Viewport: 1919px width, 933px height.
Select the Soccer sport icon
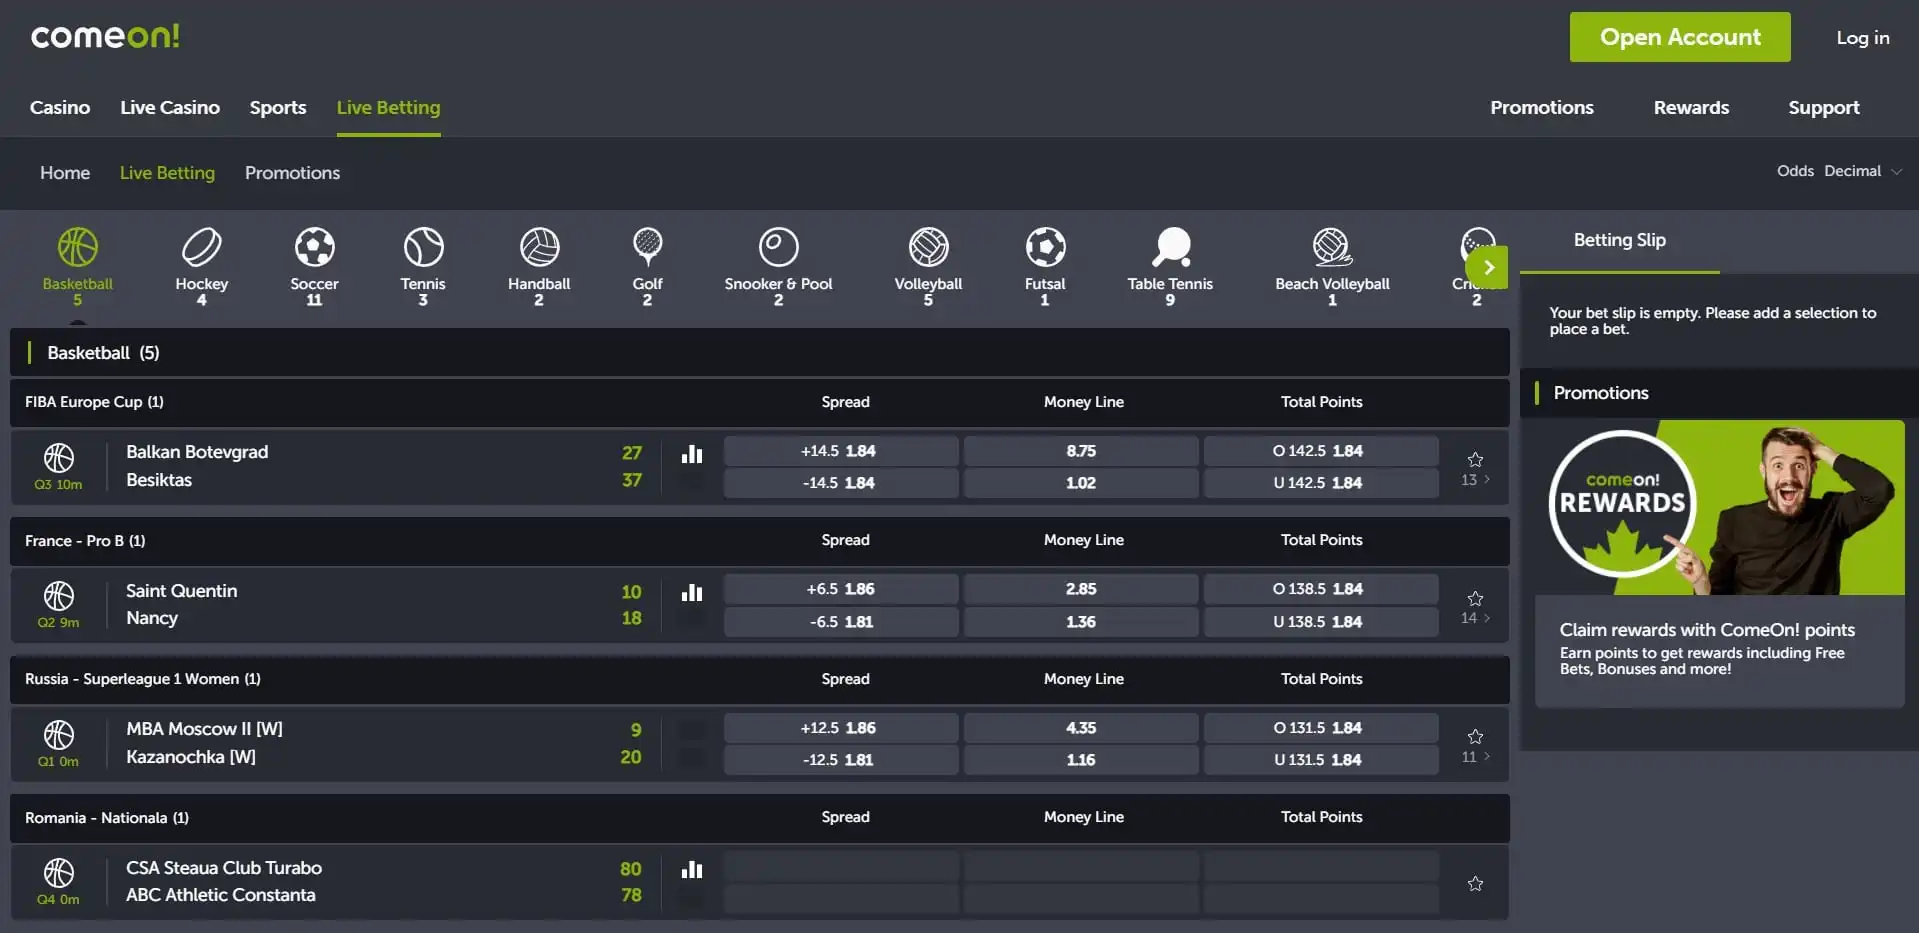(314, 248)
